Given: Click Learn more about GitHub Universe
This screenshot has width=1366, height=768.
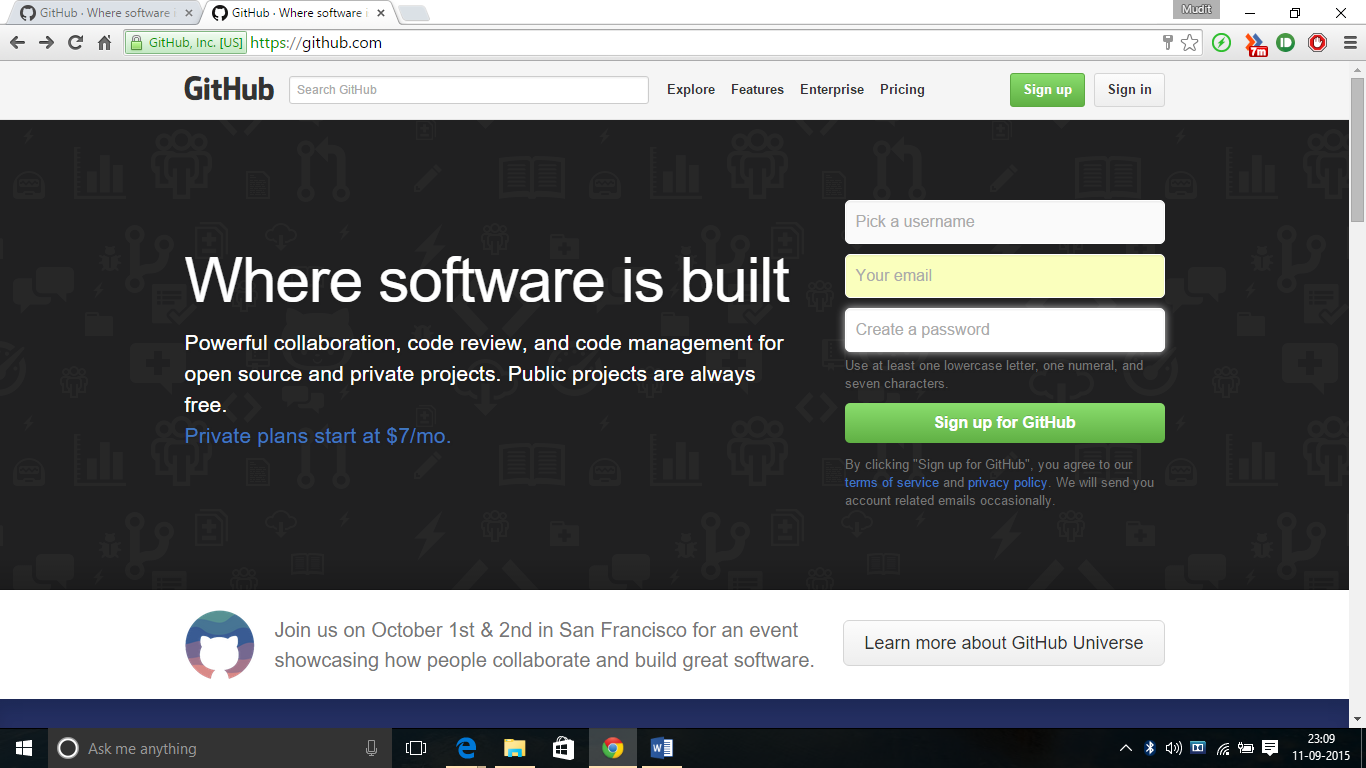Looking at the screenshot, I should (x=1004, y=643).
